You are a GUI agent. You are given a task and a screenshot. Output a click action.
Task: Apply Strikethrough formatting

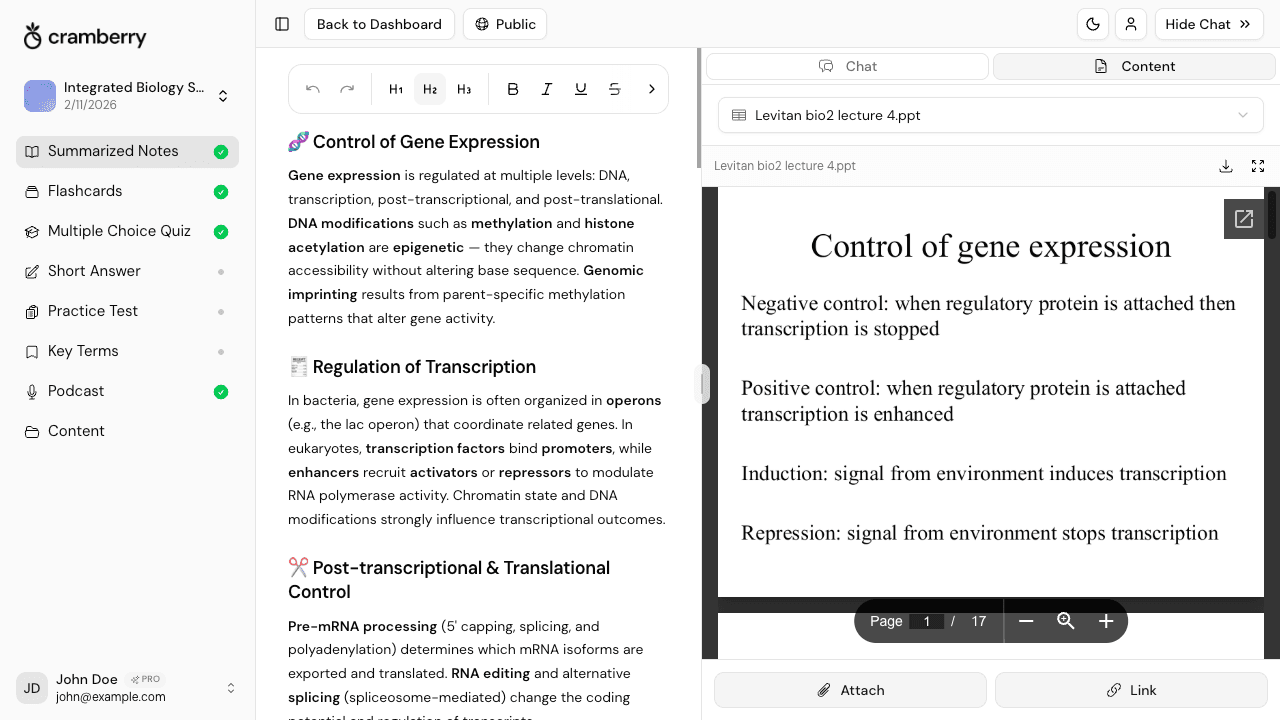[615, 89]
